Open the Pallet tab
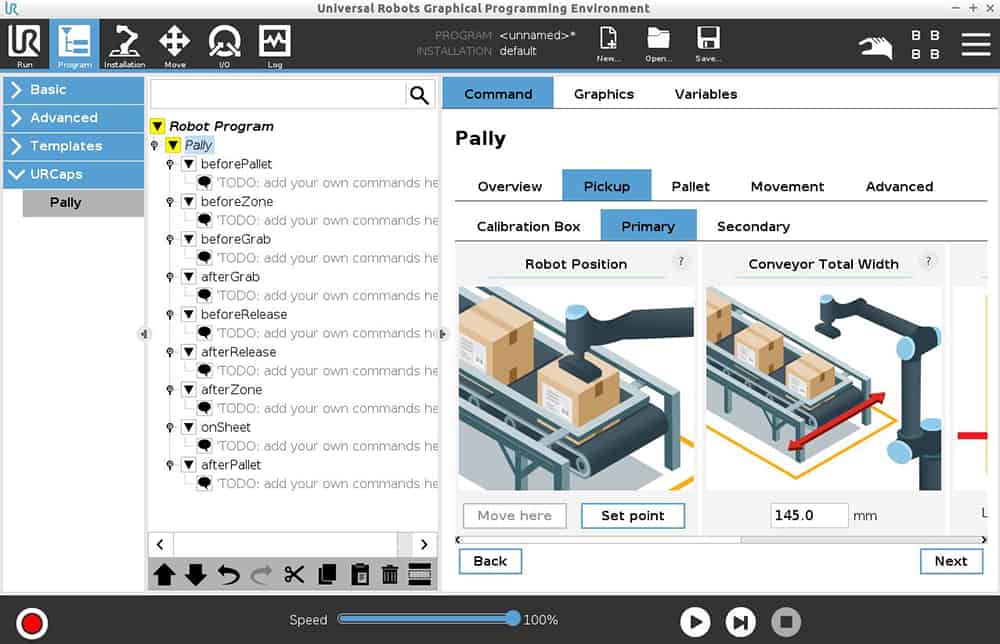The height and width of the screenshot is (644, 1000). point(690,186)
